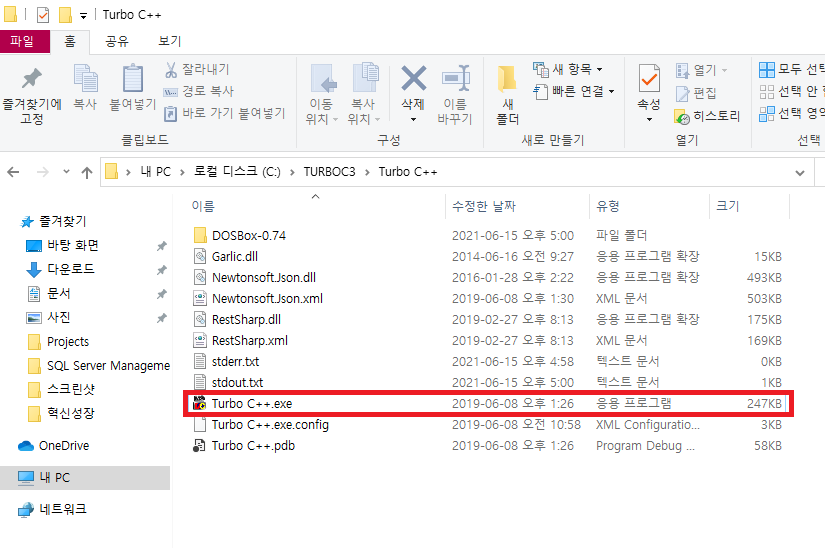Select the Newtonsoft.Json.xml file
Viewport: 825px width, 548px height.
[x=488, y=299]
